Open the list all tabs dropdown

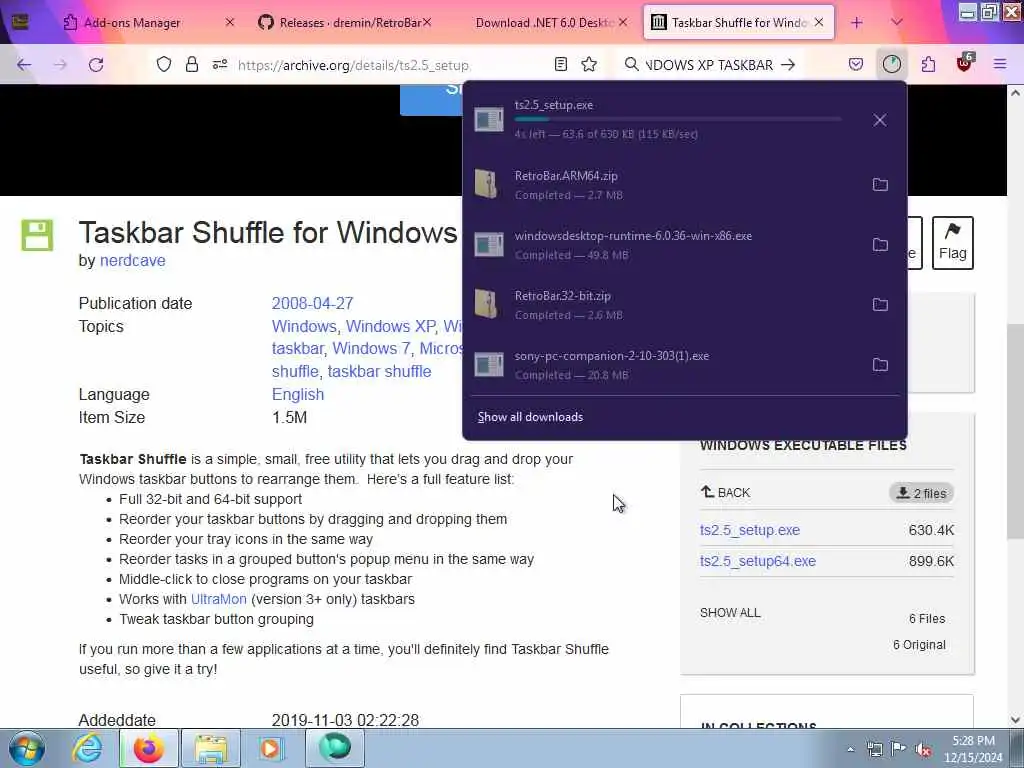[897, 22]
